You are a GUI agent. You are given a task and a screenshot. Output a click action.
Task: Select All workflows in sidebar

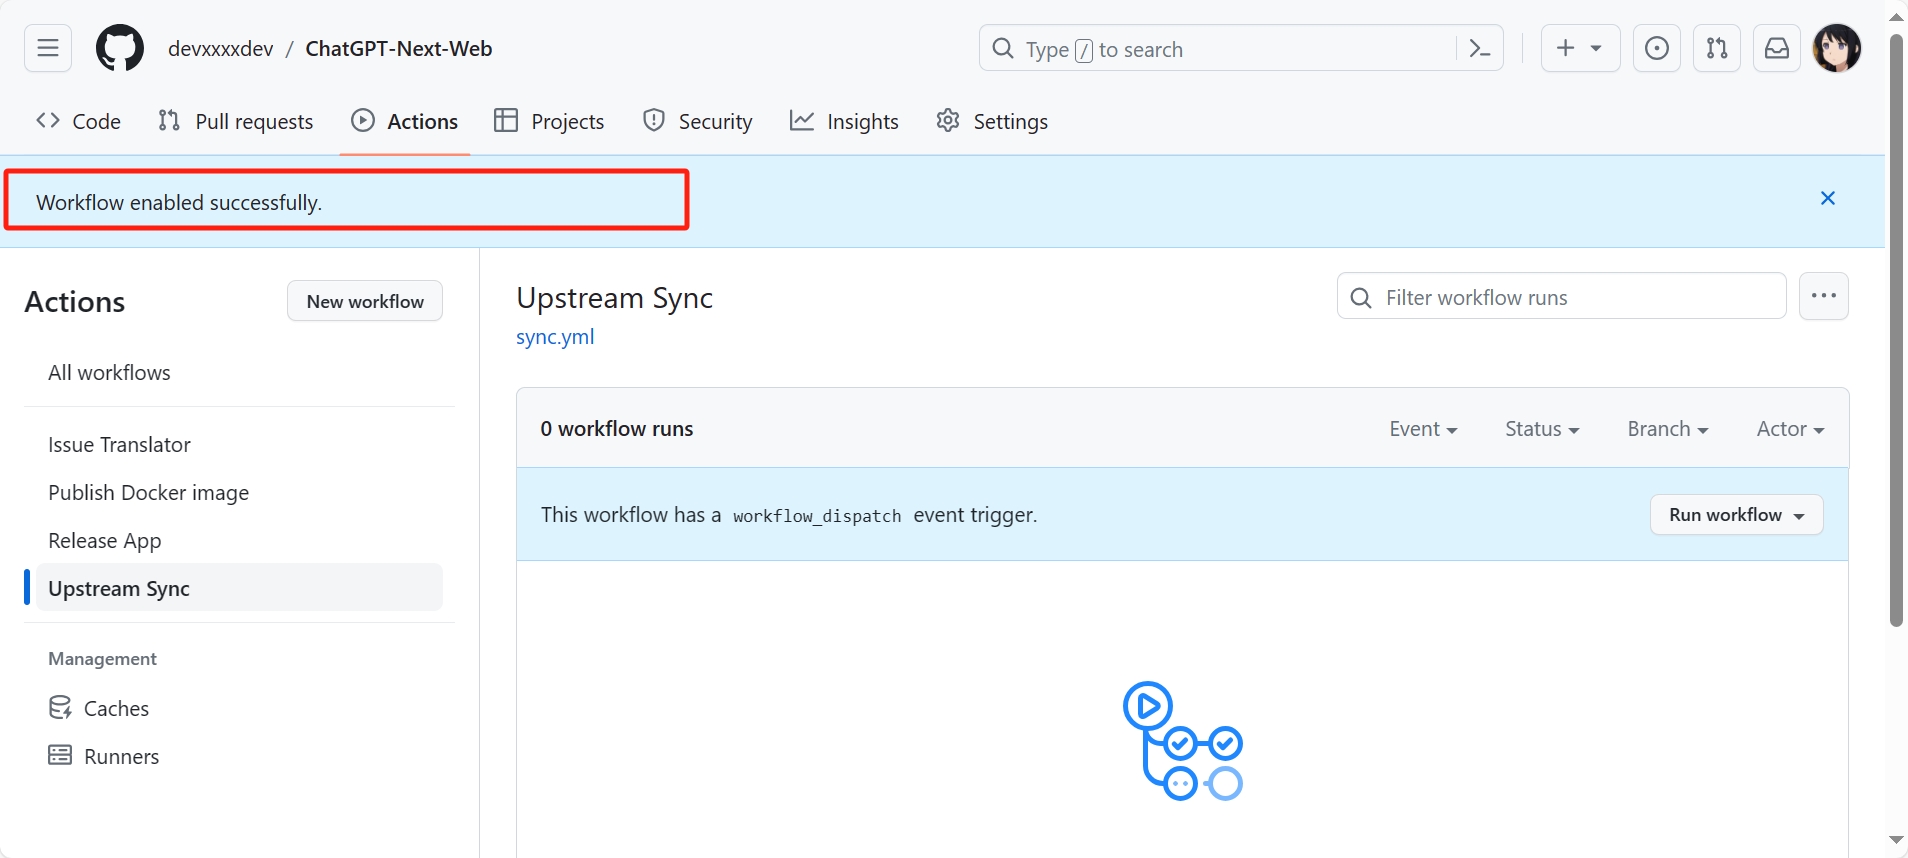point(239,372)
